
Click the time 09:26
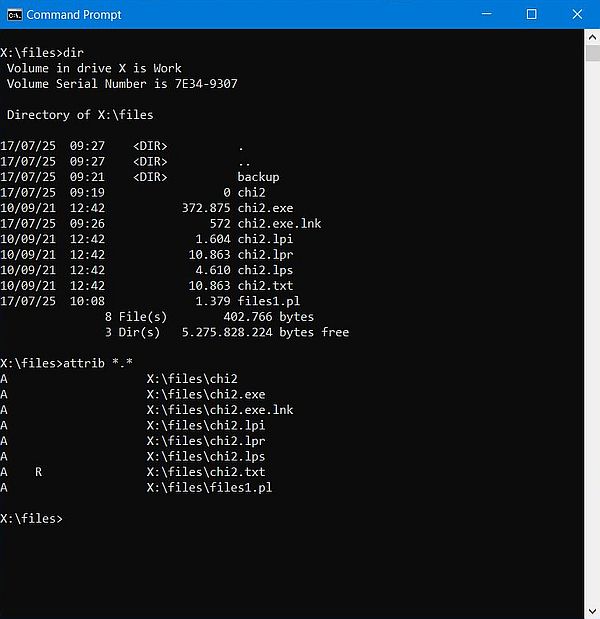pos(87,223)
